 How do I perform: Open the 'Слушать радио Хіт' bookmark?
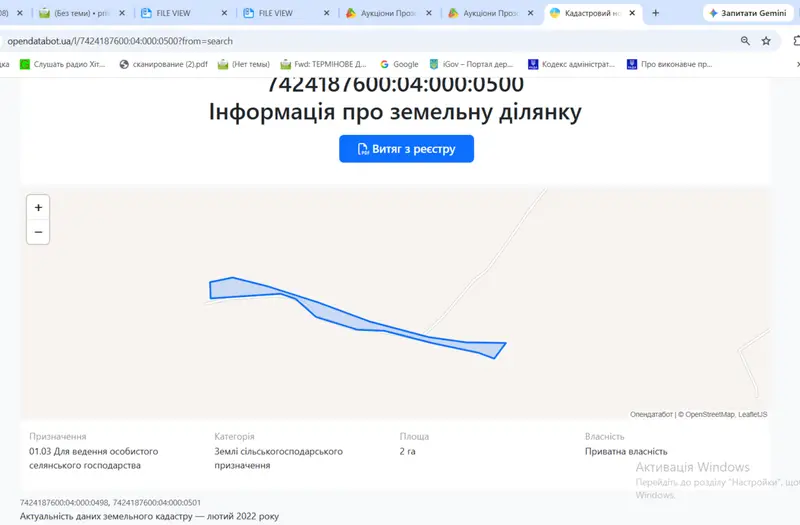click(63, 64)
